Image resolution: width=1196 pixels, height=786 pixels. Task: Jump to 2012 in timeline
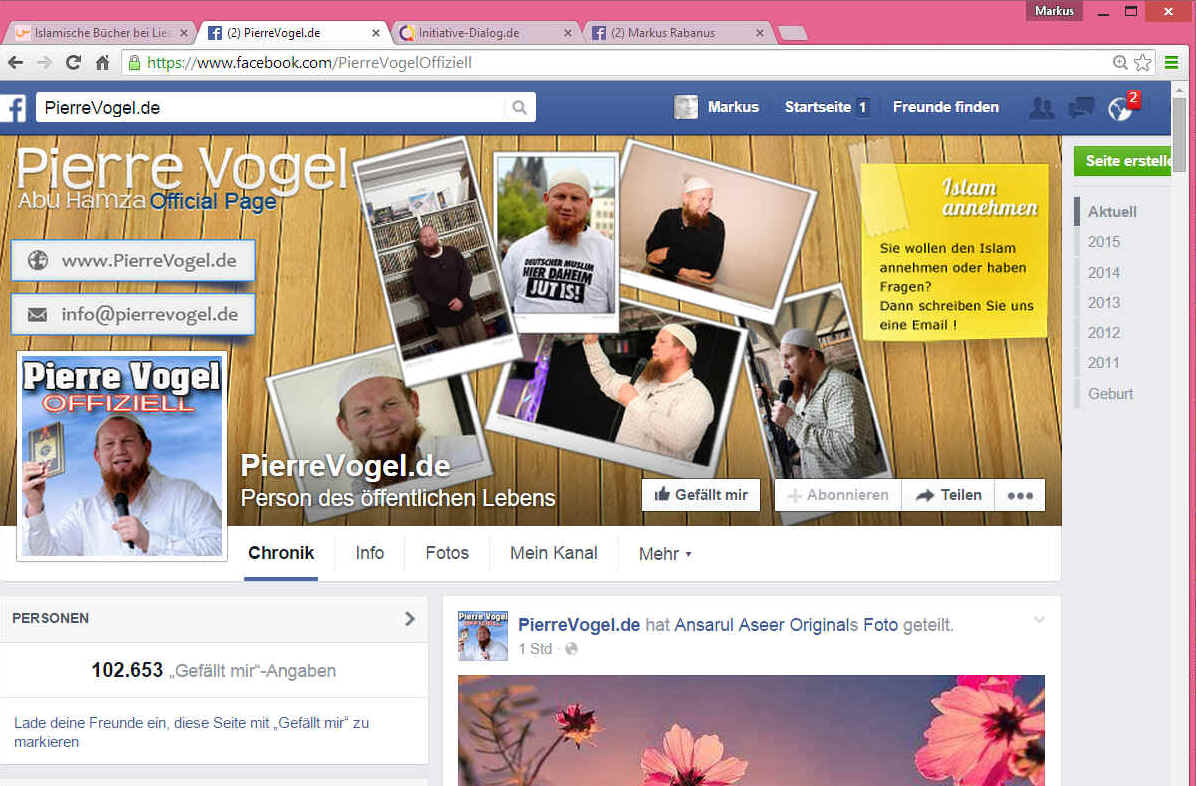point(1104,333)
